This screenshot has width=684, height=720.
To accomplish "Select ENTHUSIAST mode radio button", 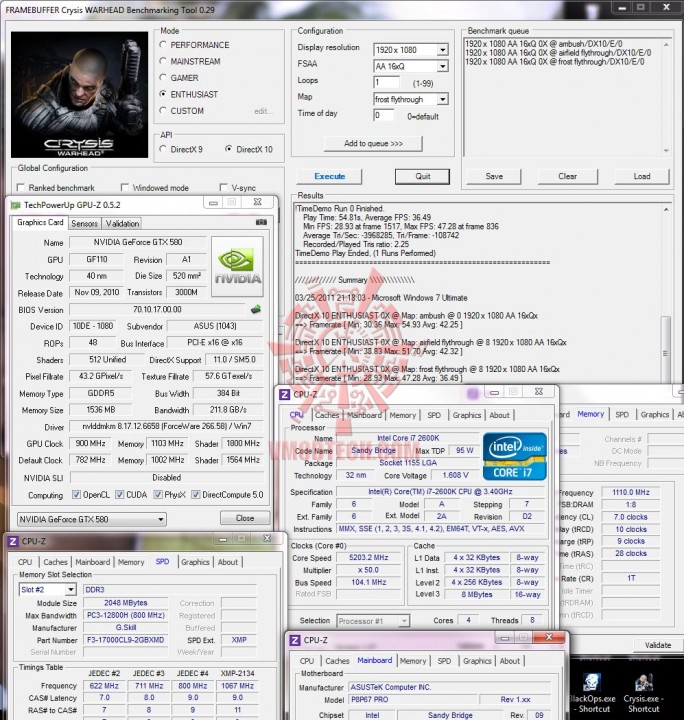I will [x=163, y=94].
